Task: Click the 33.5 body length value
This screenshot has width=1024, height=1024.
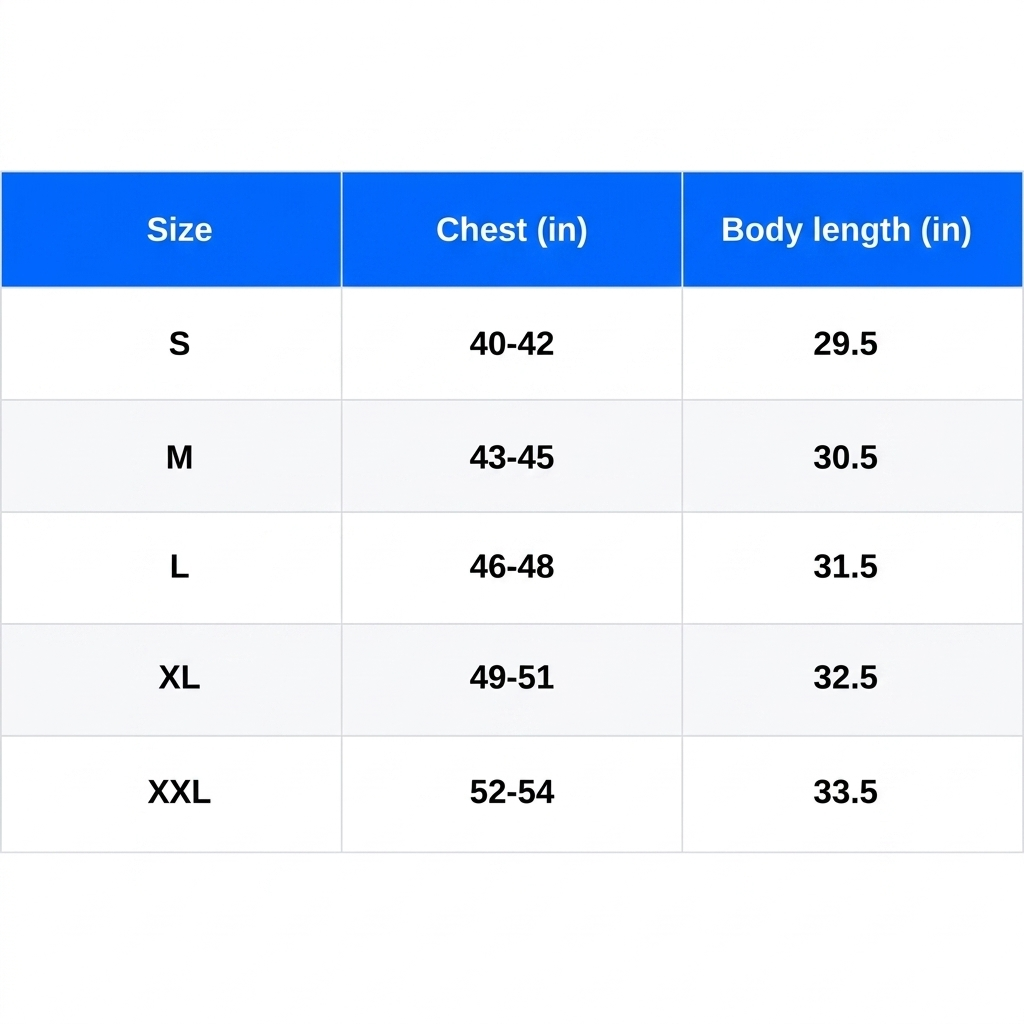Action: pyautogui.click(x=845, y=792)
